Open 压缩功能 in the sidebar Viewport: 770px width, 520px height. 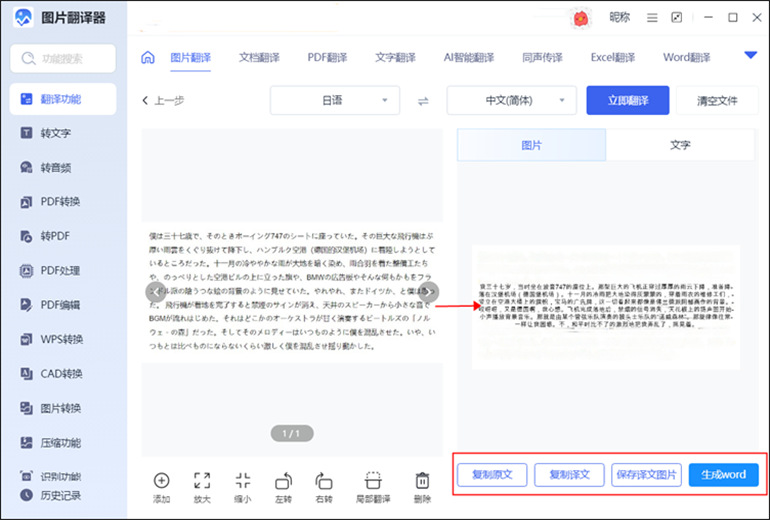(50, 442)
